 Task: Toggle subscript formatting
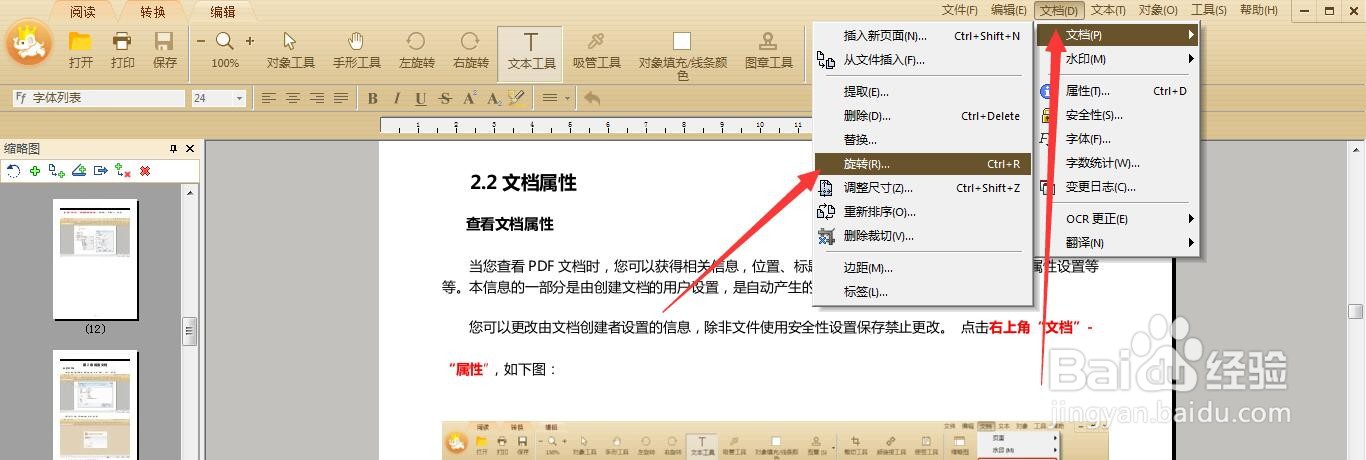(493, 98)
